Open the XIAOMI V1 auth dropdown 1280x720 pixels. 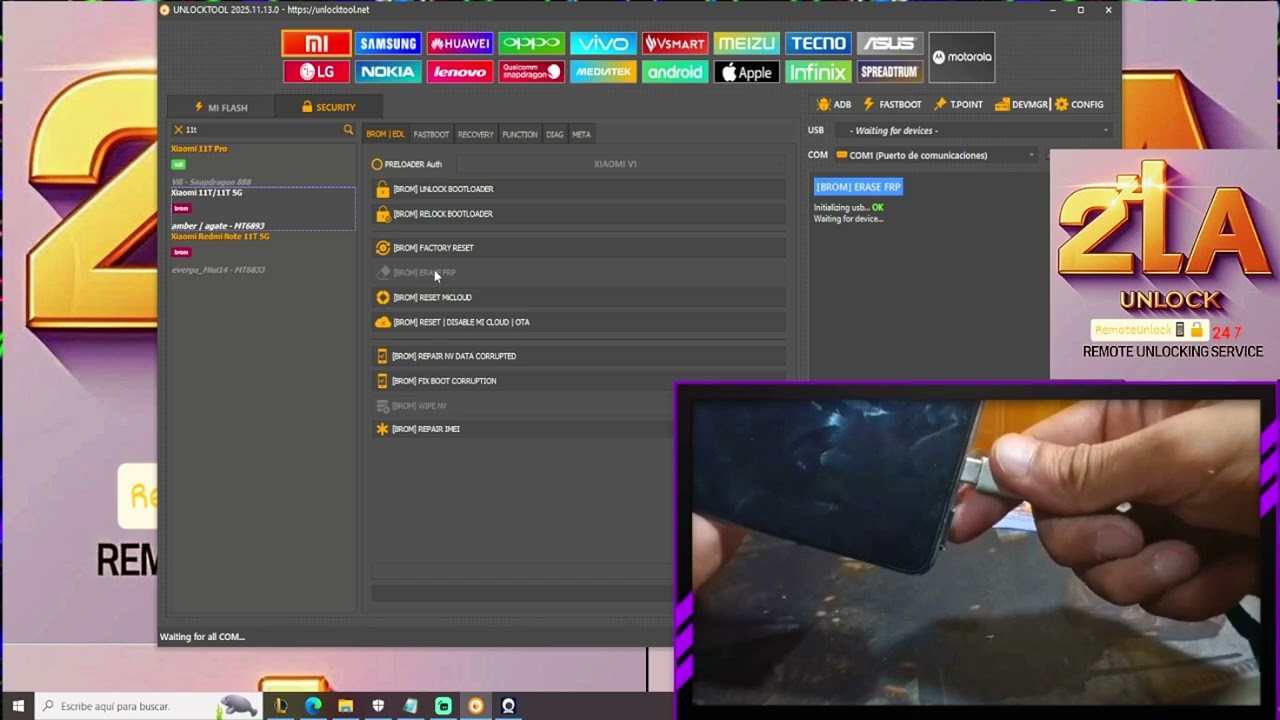click(x=621, y=164)
